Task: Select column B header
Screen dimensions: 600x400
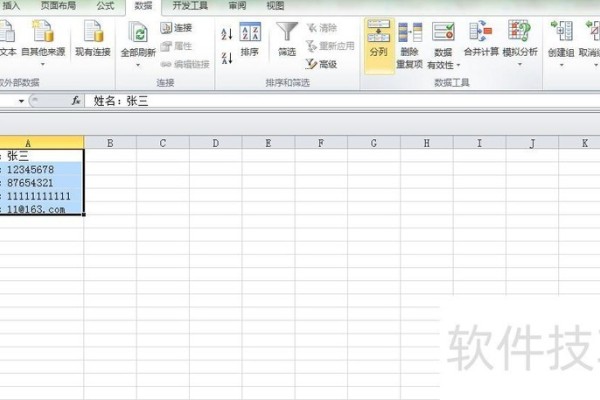Action: point(110,143)
